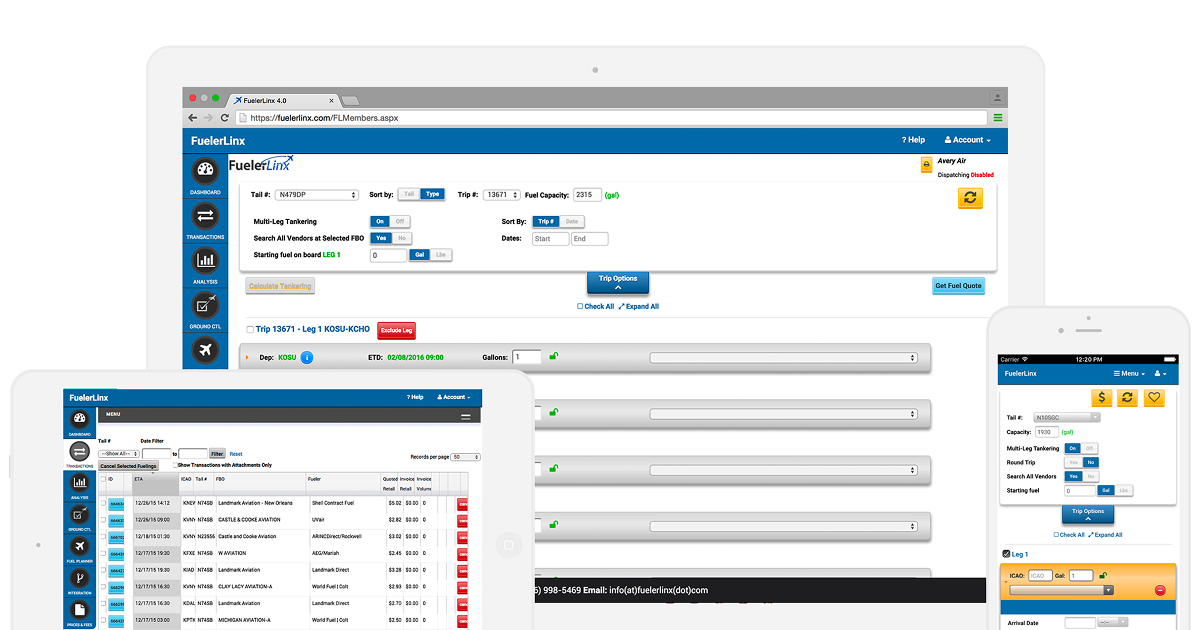Open the Account menu on the laptop
The width and height of the screenshot is (1200, 630).
(x=966, y=140)
